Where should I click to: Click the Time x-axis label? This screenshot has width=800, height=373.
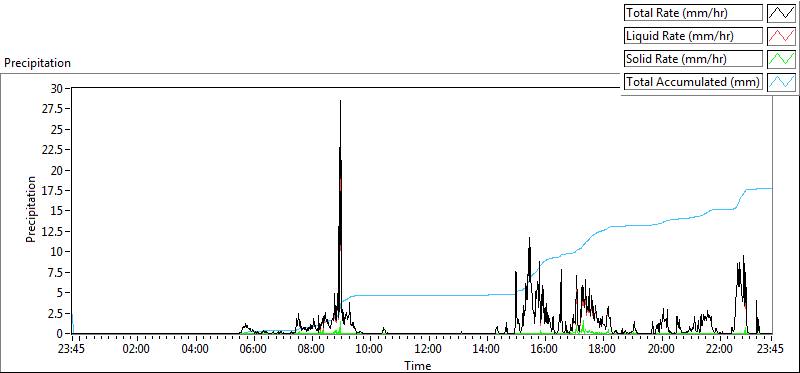(418, 365)
